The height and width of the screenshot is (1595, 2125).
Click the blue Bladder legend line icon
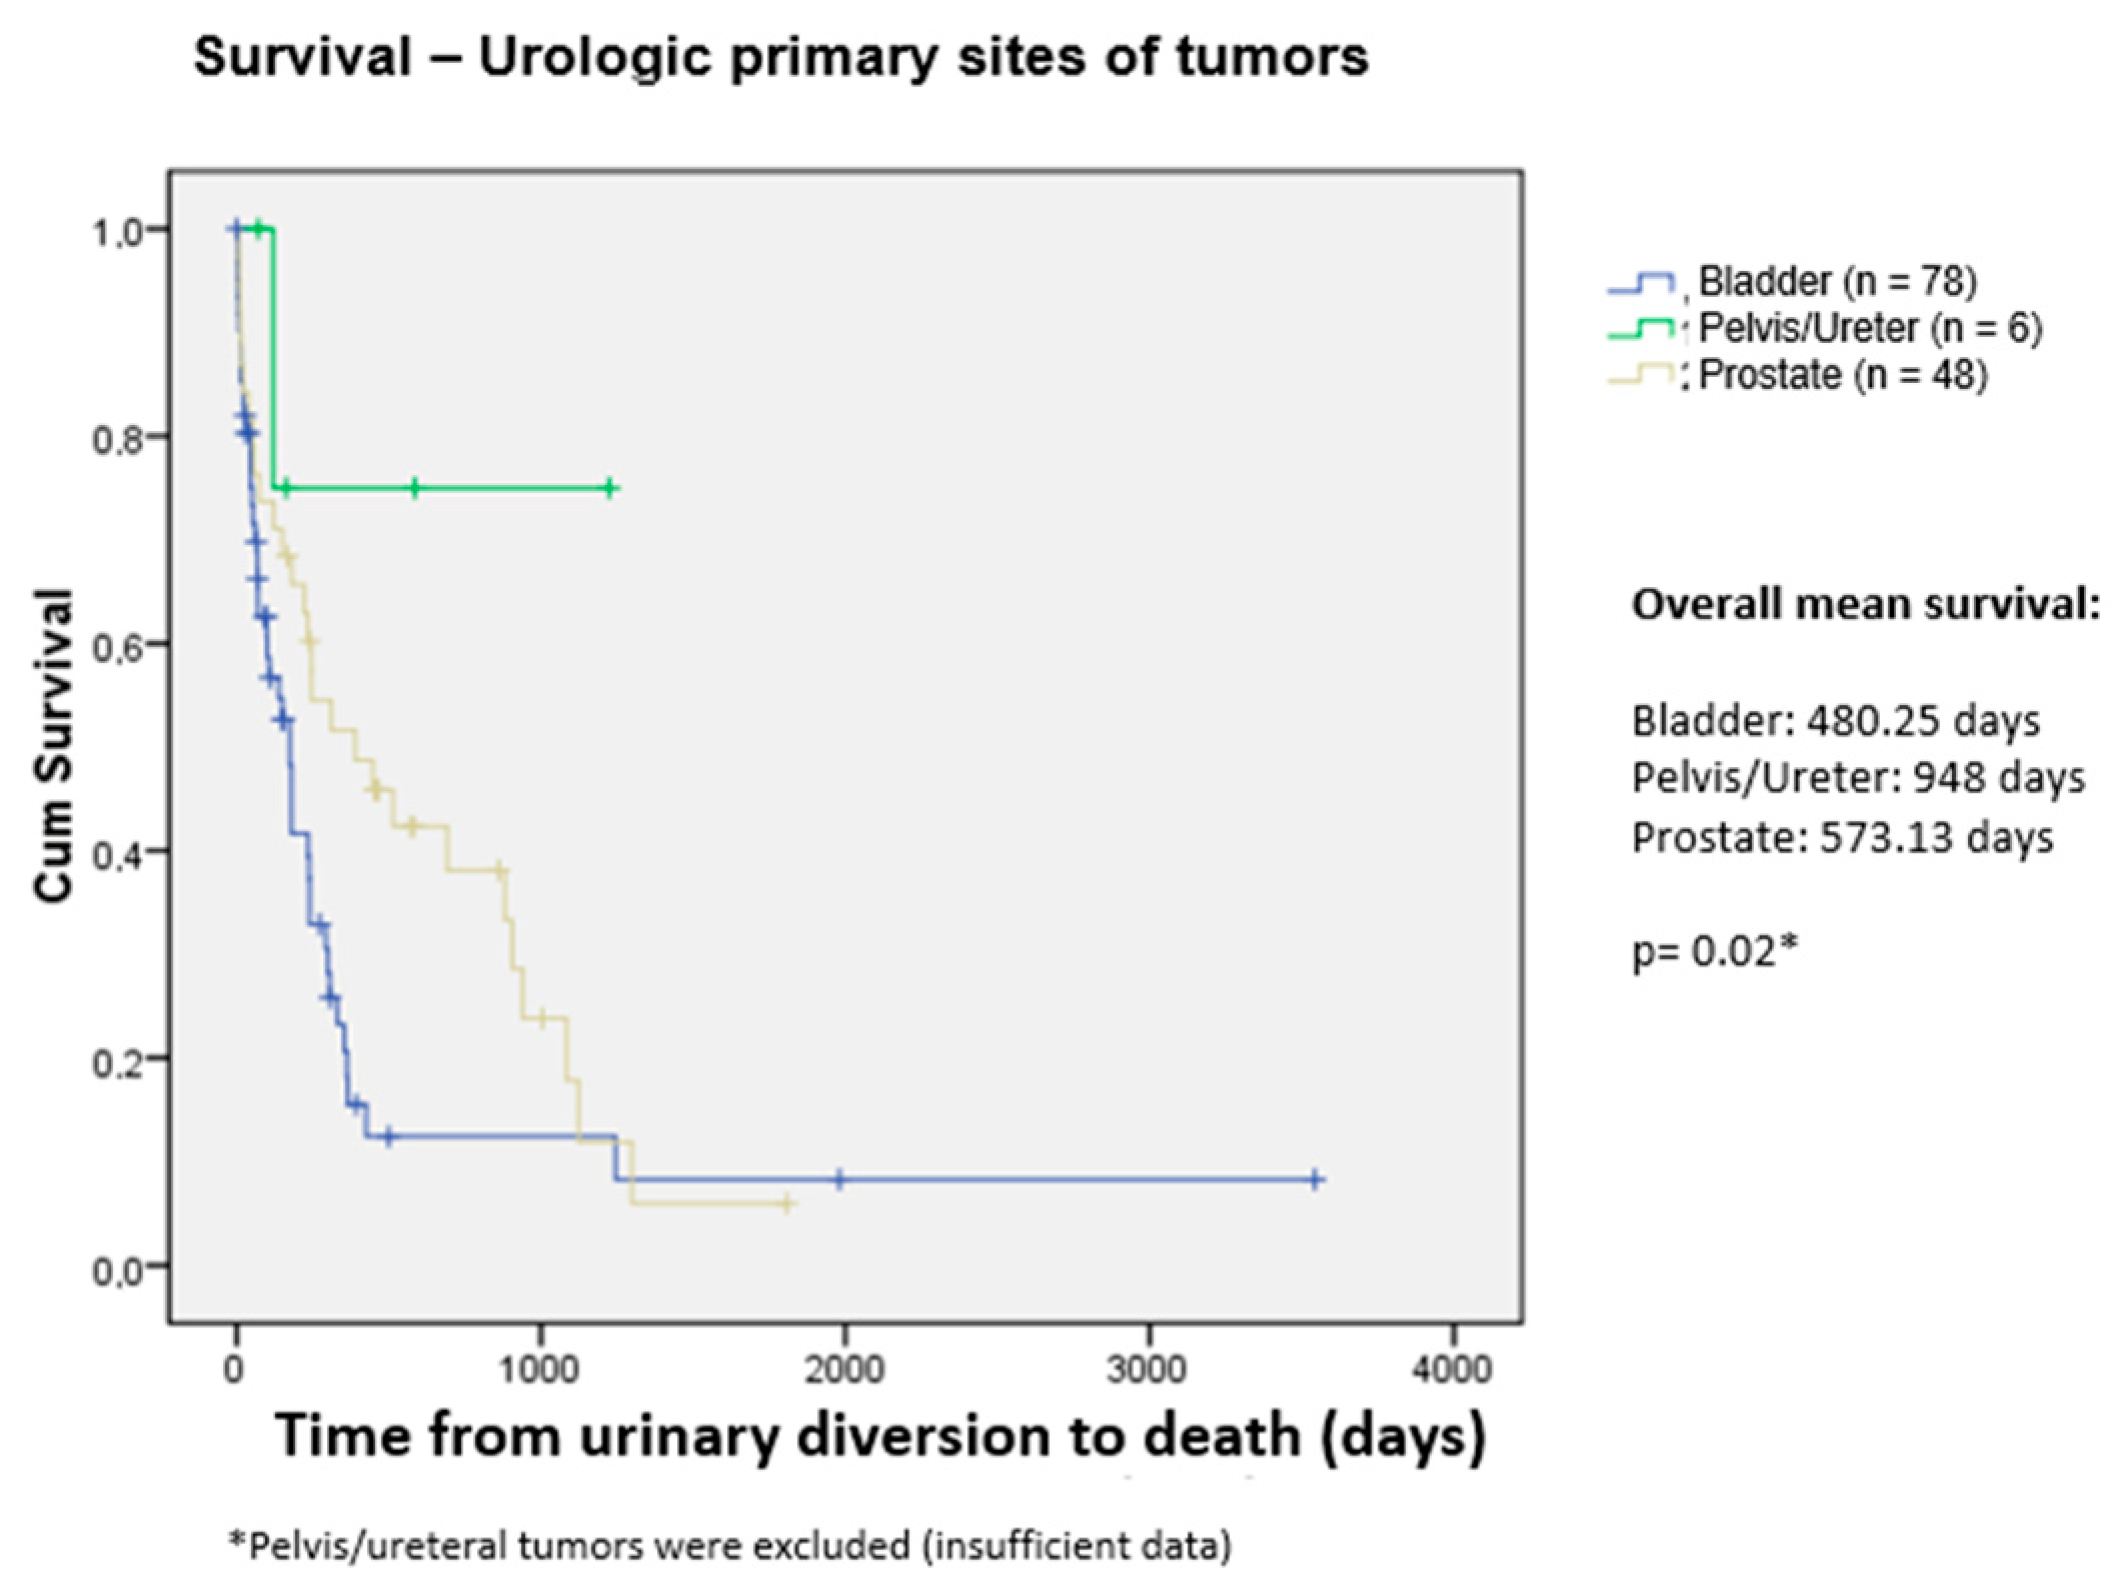click(1641, 283)
